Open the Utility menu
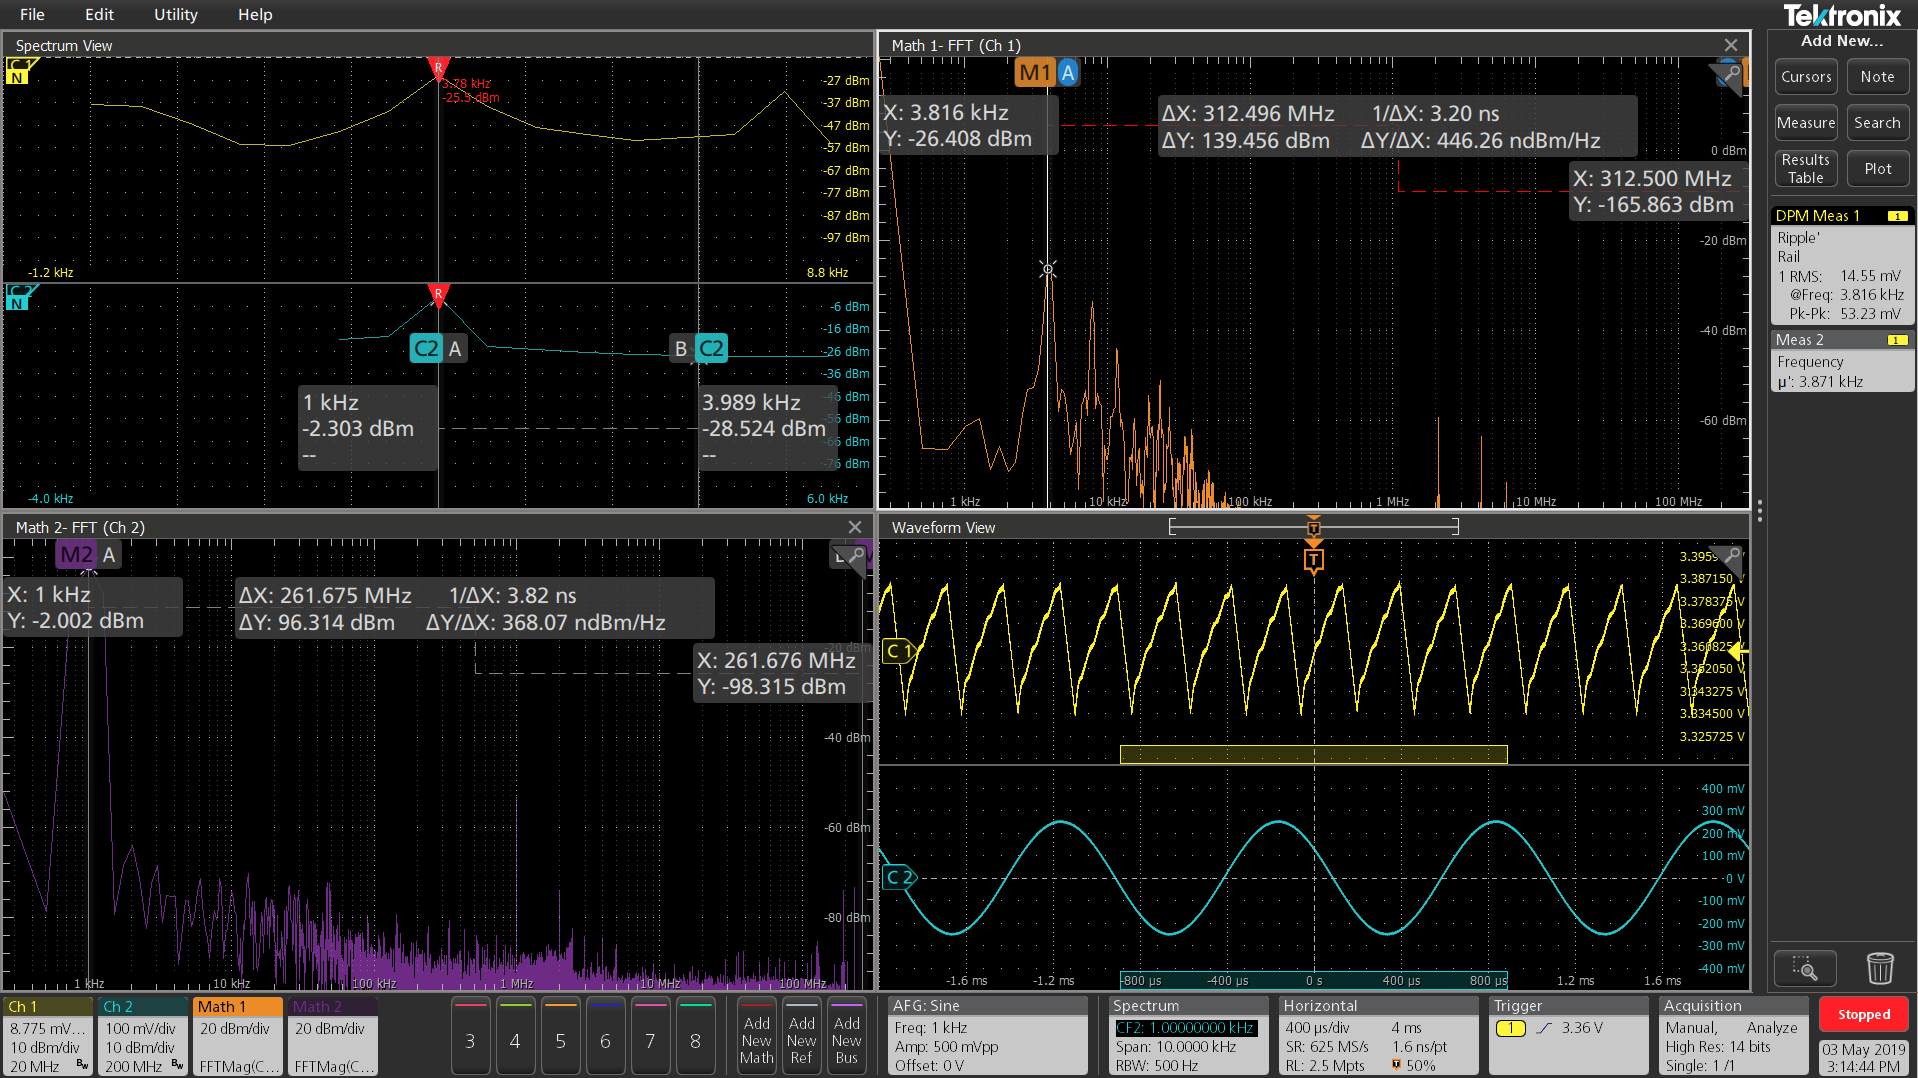The width and height of the screenshot is (1918, 1078). tap(175, 15)
